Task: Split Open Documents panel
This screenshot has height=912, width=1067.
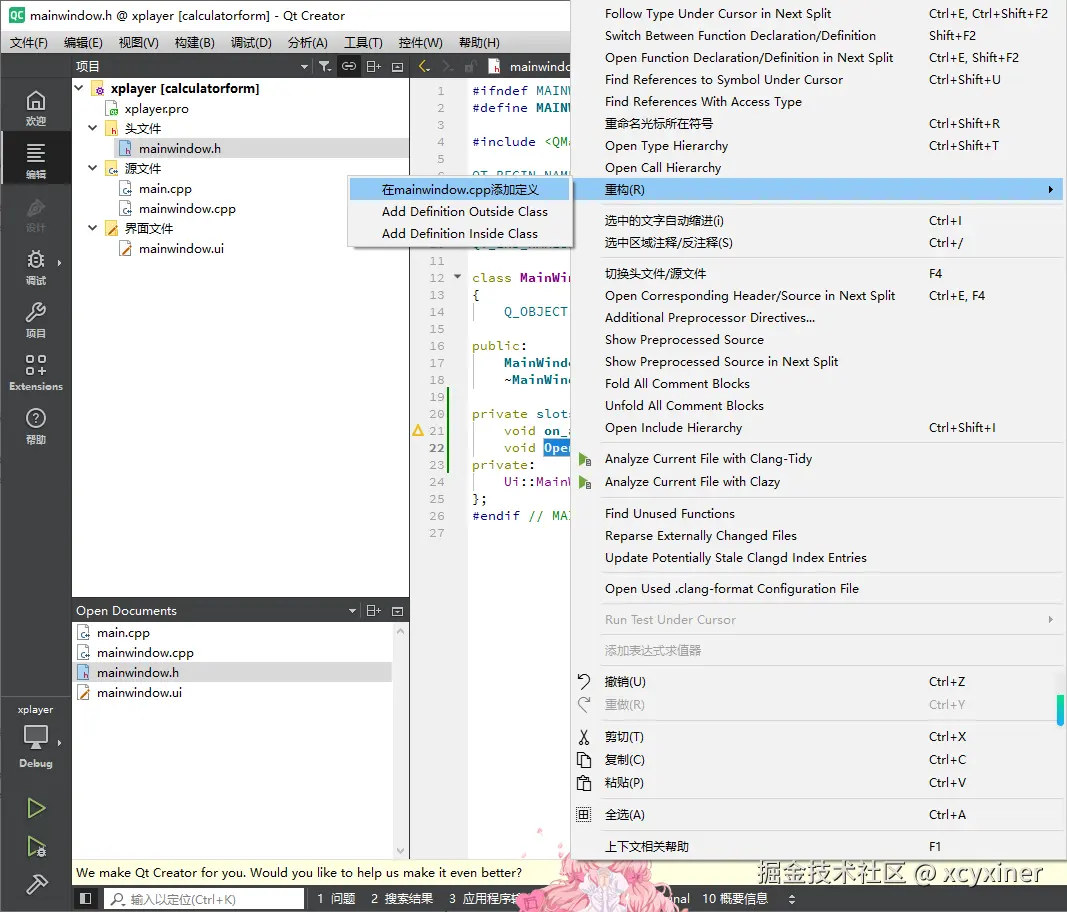Action: (x=374, y=610)
